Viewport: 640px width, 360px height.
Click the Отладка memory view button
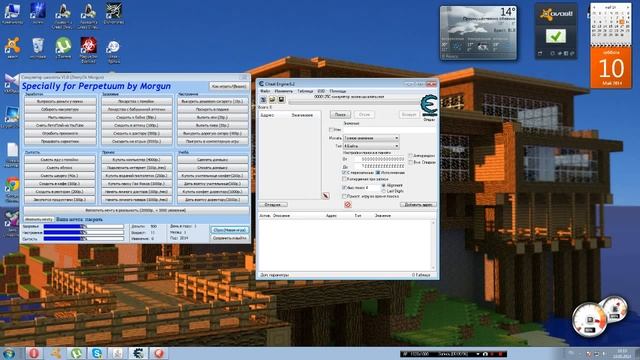pos(273,204)
